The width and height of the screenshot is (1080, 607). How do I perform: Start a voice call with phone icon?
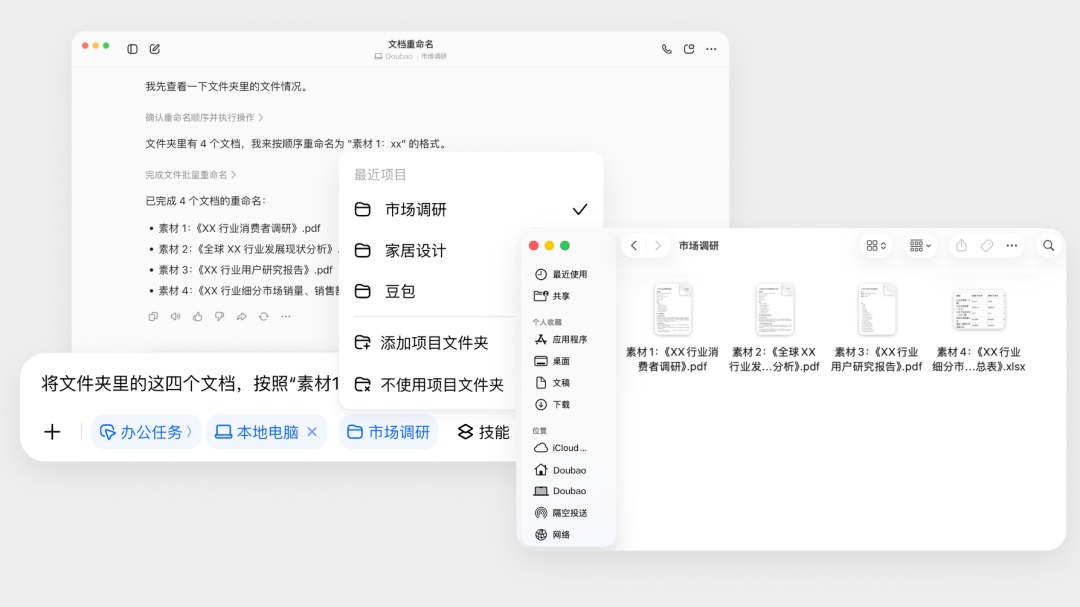point(667,49)
